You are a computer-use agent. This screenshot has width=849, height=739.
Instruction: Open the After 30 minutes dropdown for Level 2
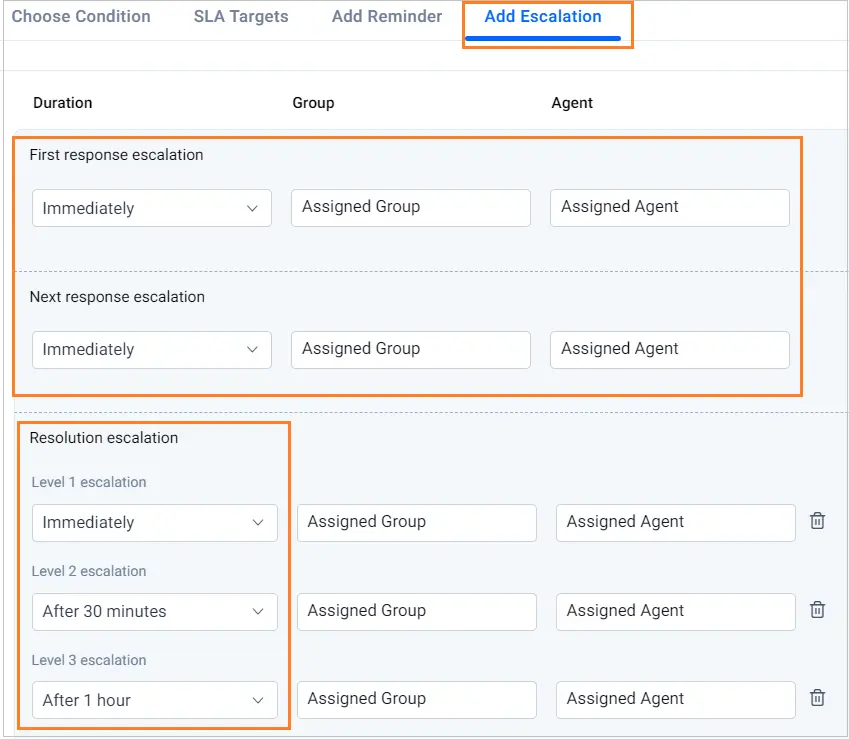click(x=154, y=611)
